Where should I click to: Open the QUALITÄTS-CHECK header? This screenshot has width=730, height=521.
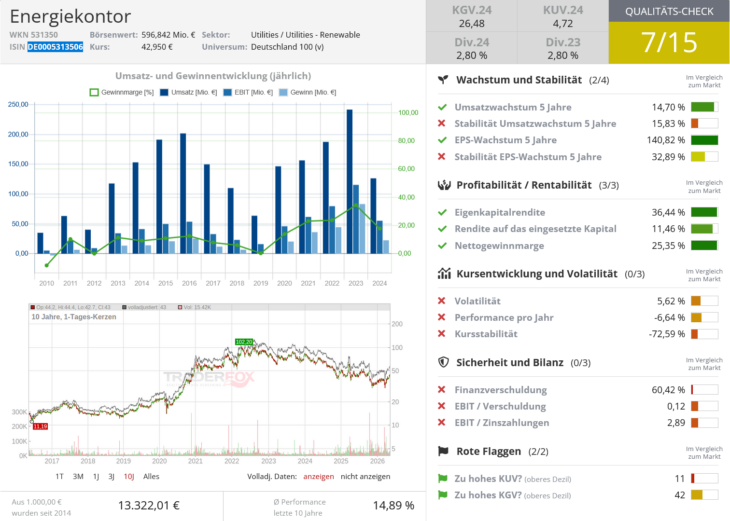pyautogui.click(x=669, y=11)
